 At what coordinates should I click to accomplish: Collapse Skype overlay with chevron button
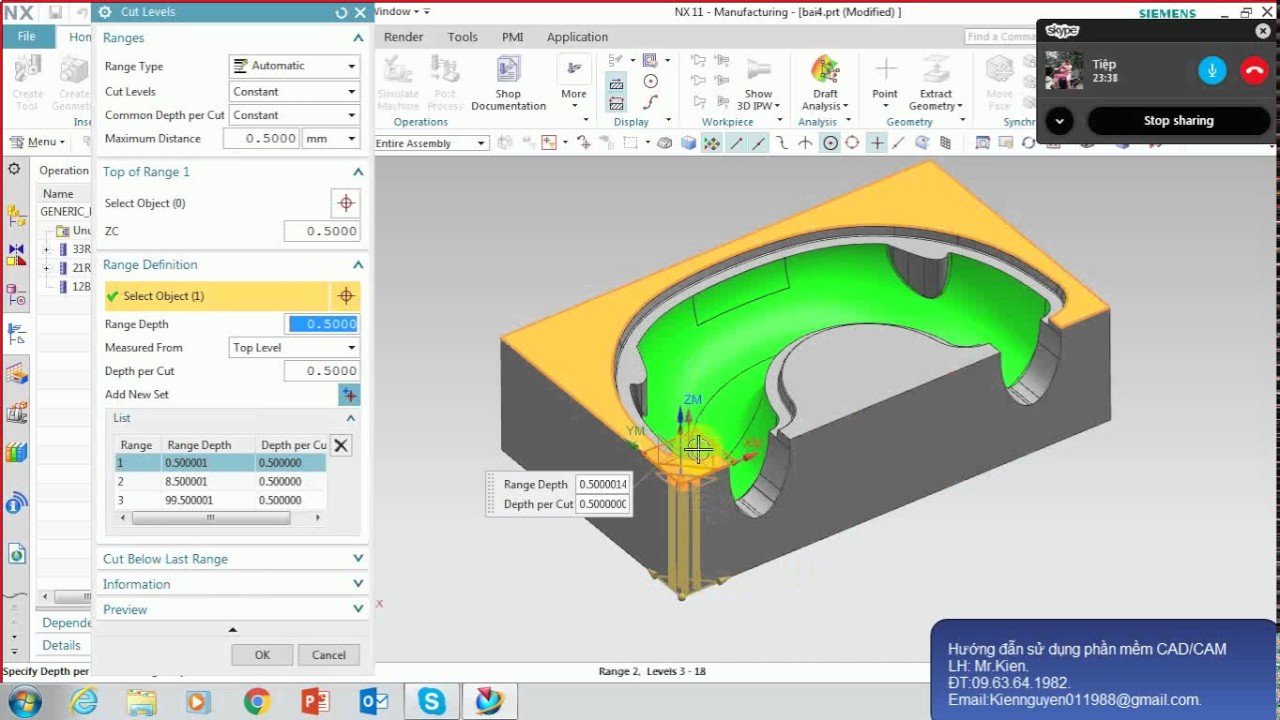click(x=1059, y=121)
